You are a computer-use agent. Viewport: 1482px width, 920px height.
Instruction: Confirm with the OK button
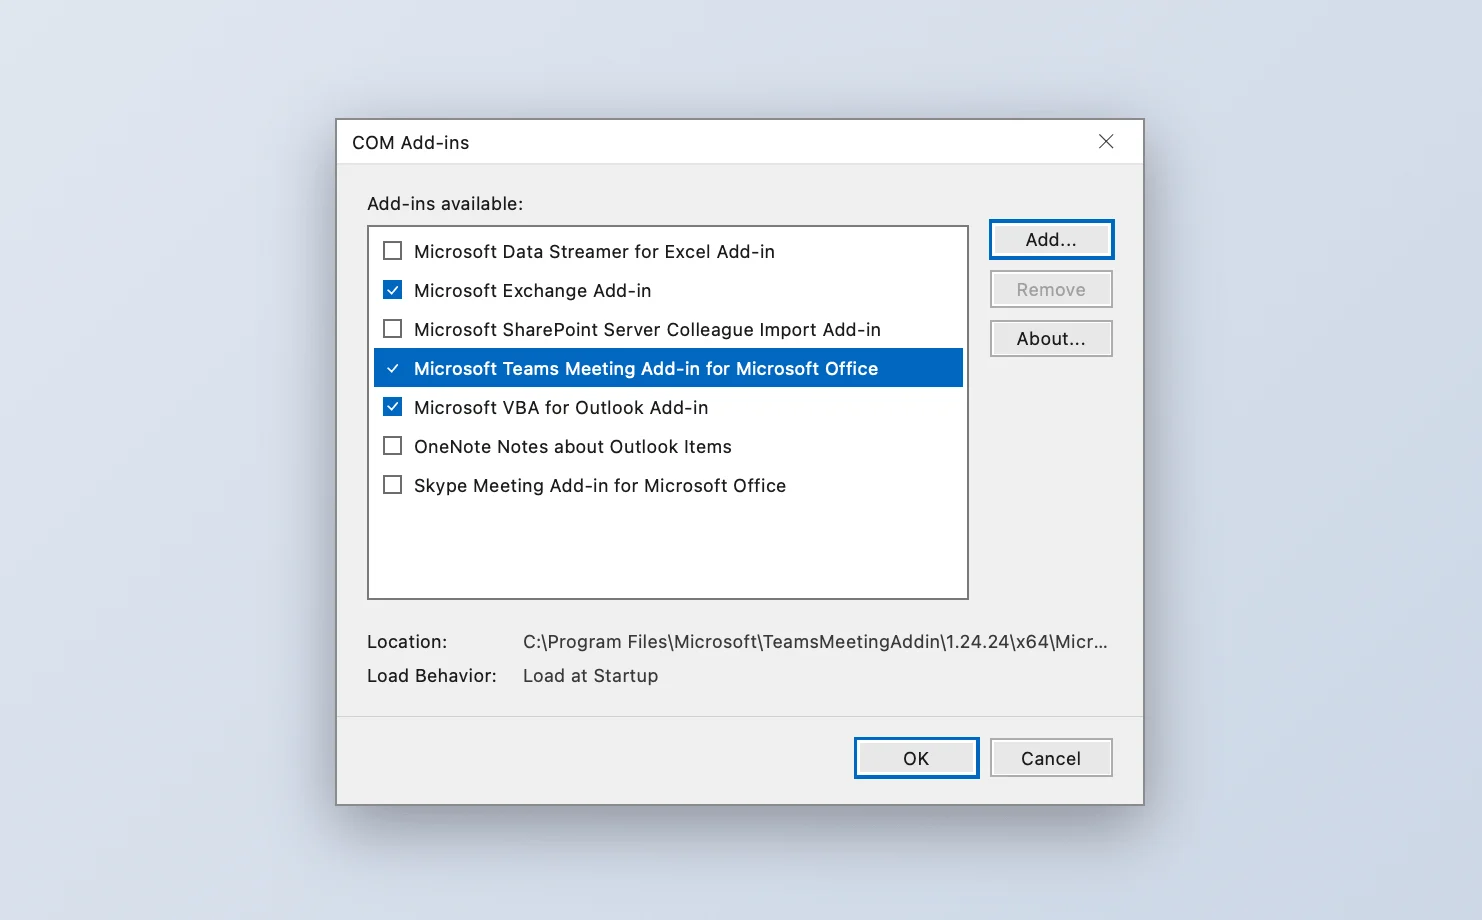point(916,758)
